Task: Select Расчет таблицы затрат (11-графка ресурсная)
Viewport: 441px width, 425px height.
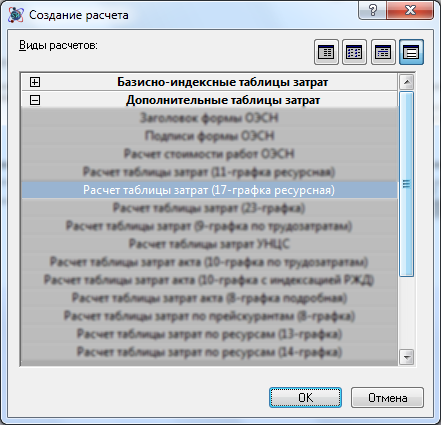Action: [x=209, y=172]
